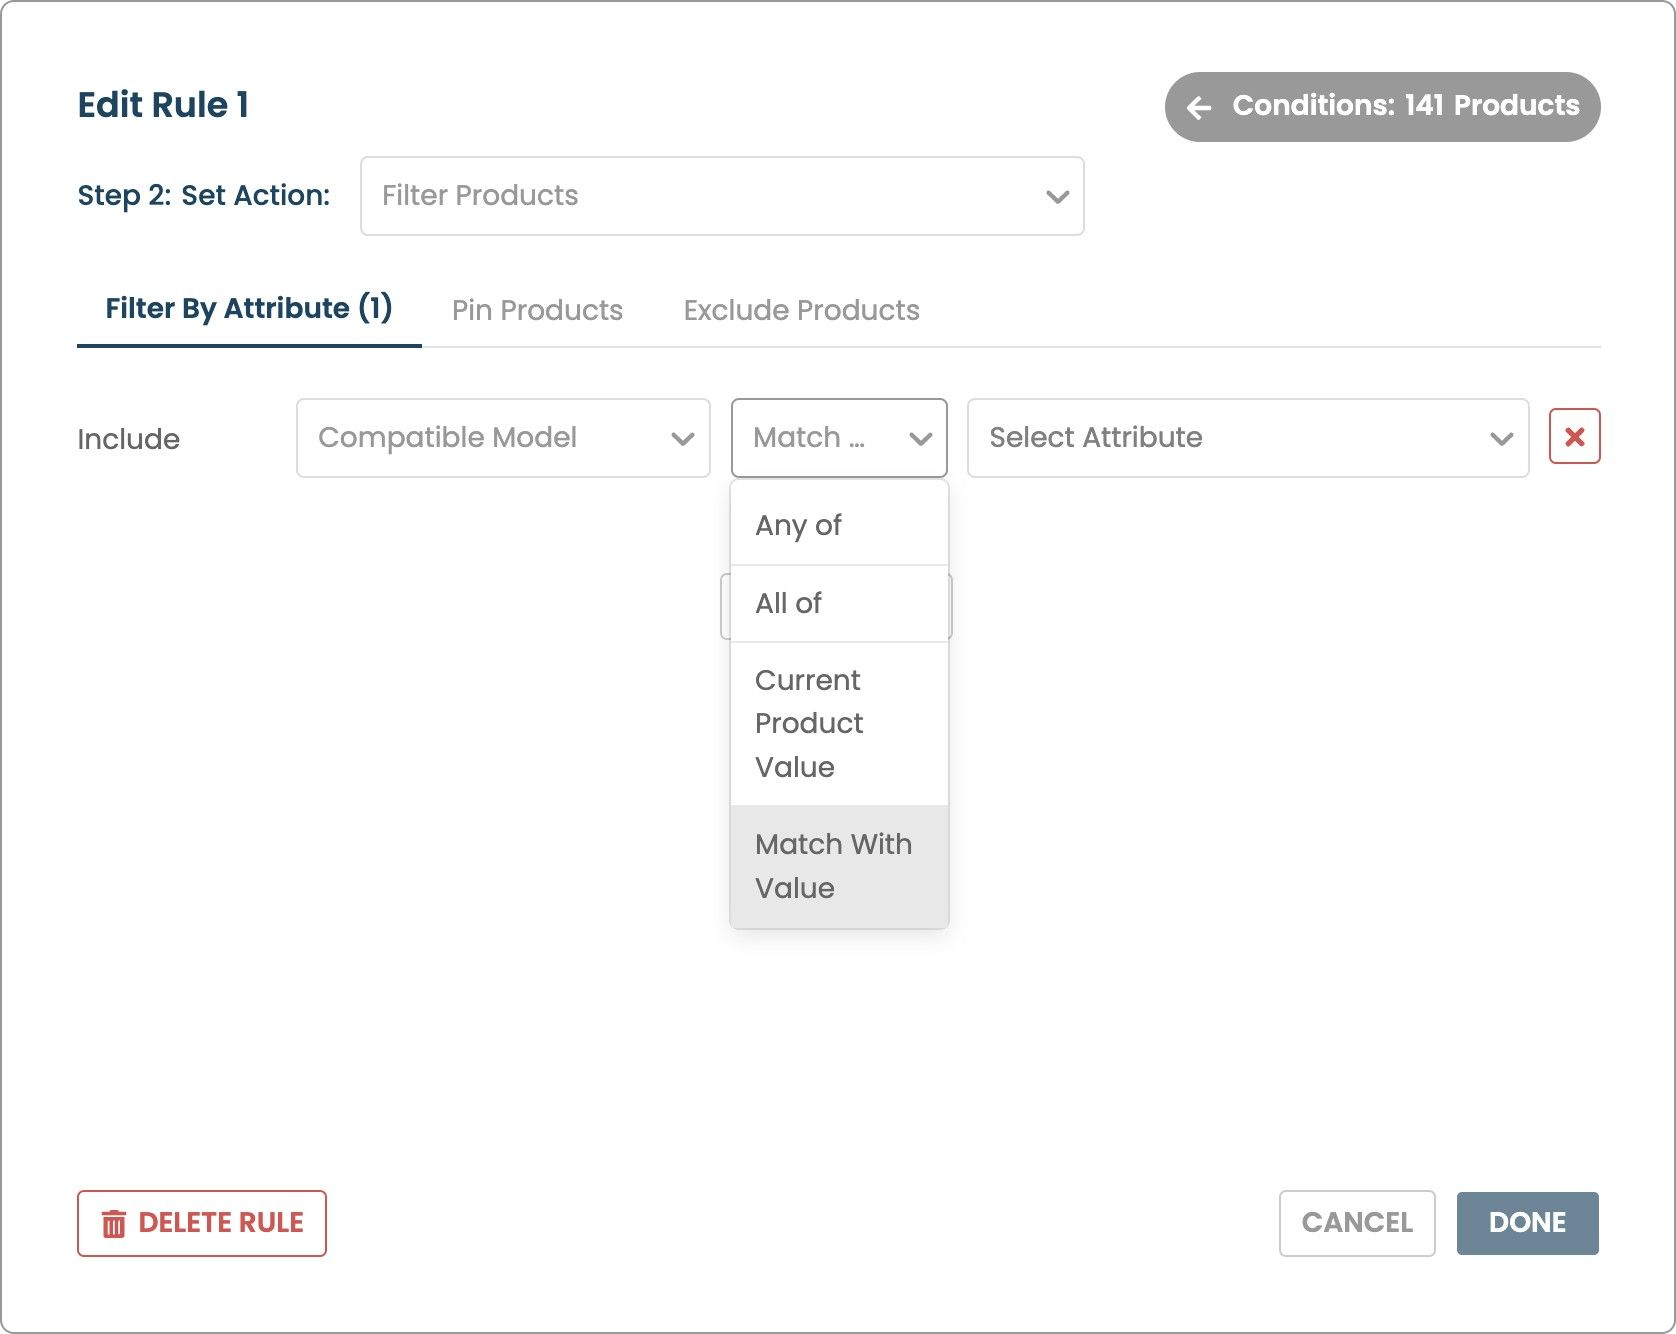Screen dimensions: 1676x1334
Task: Click the back arrow in Conditions button
Action: pyautogui.click(x=1199, y=107)
